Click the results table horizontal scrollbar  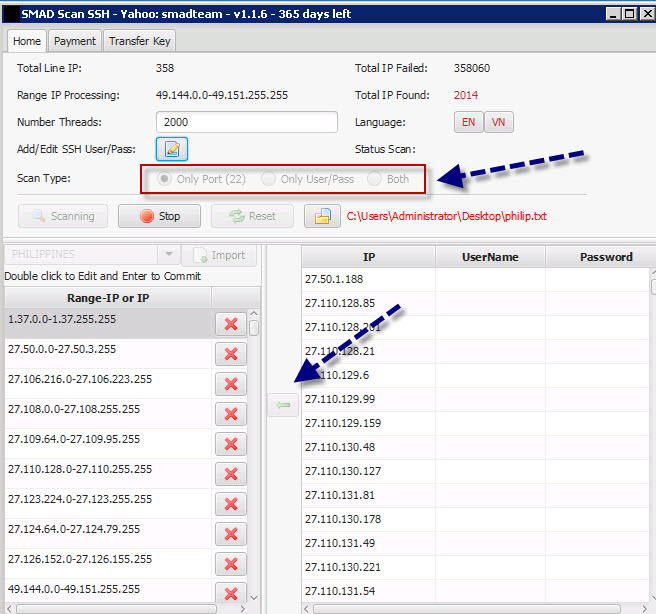466,609
